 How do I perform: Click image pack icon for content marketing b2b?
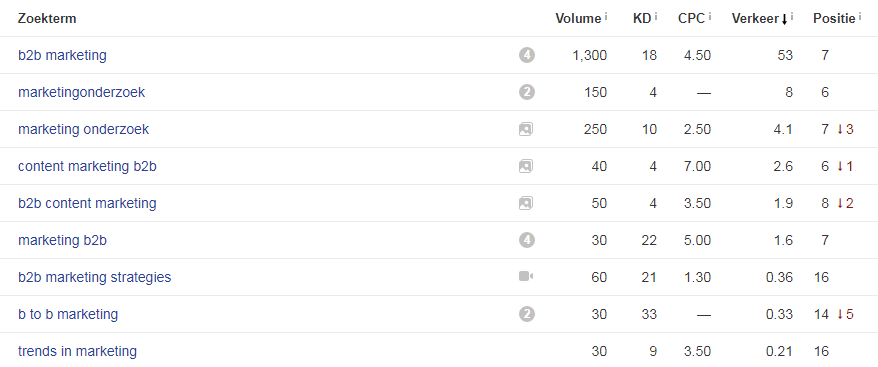click(525, 166)
